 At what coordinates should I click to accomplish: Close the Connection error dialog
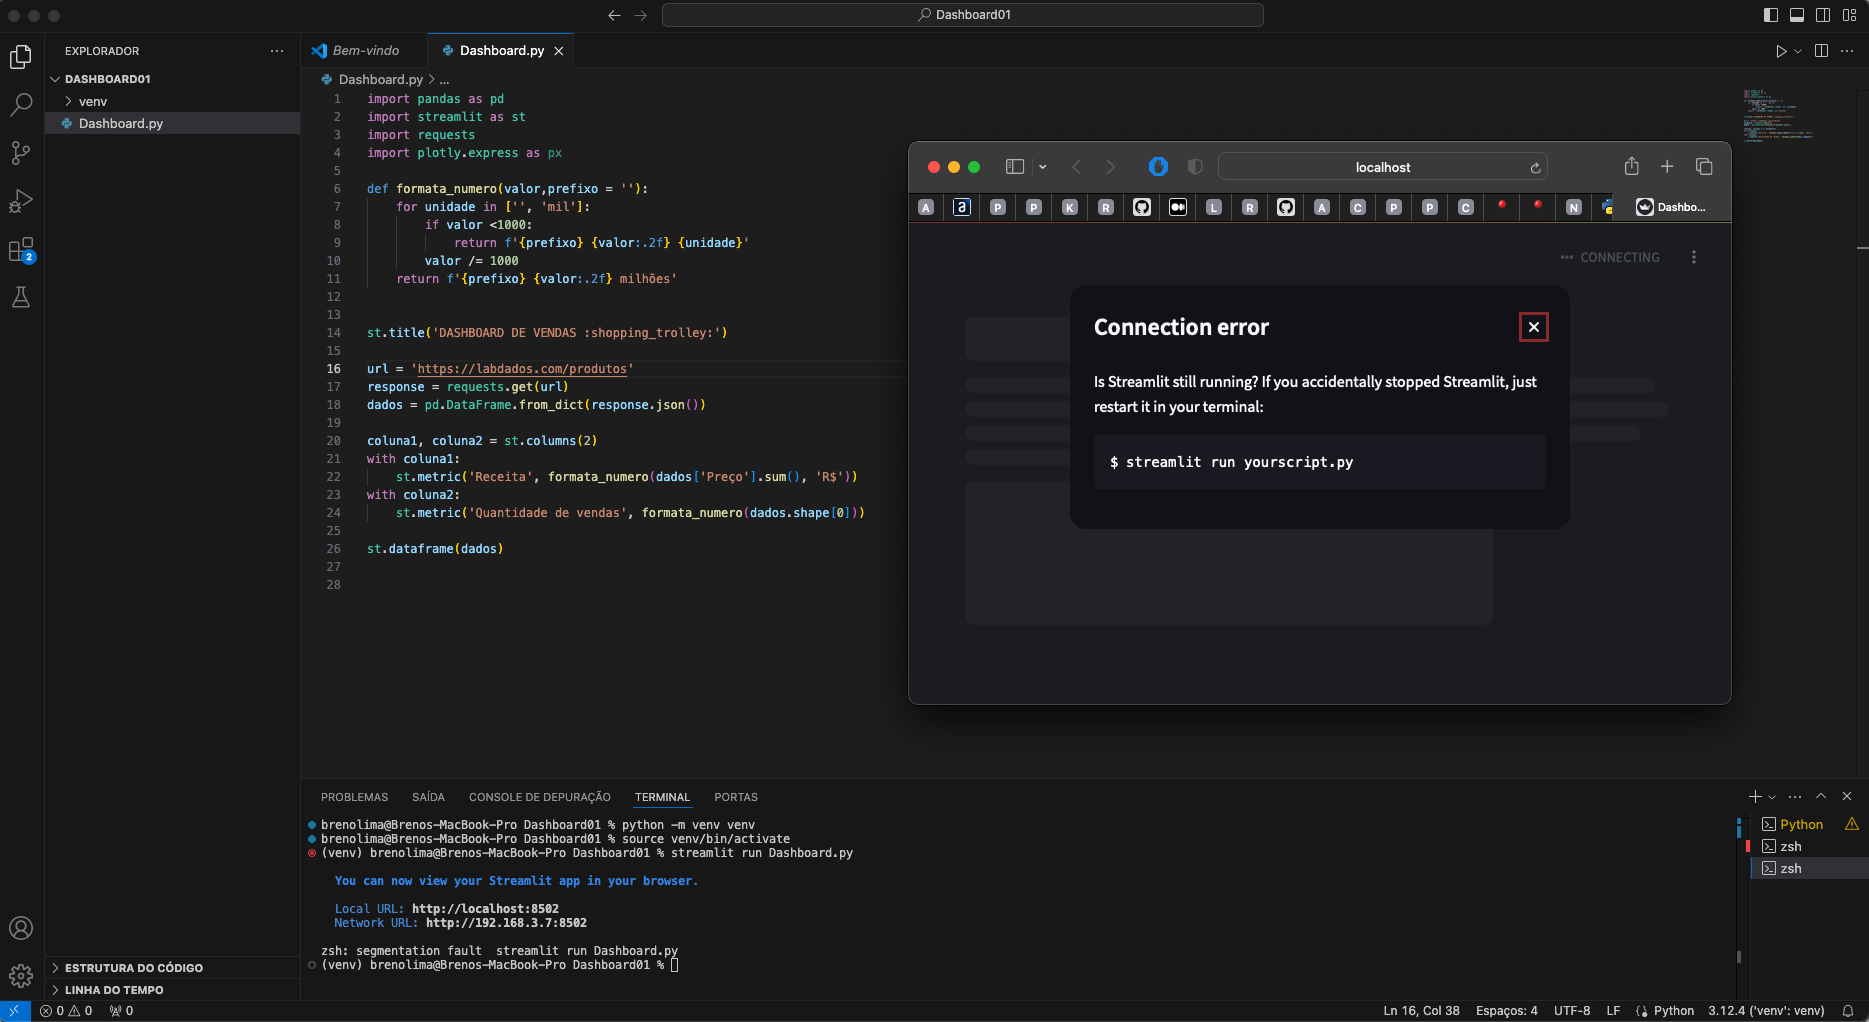click(1533, 327)
